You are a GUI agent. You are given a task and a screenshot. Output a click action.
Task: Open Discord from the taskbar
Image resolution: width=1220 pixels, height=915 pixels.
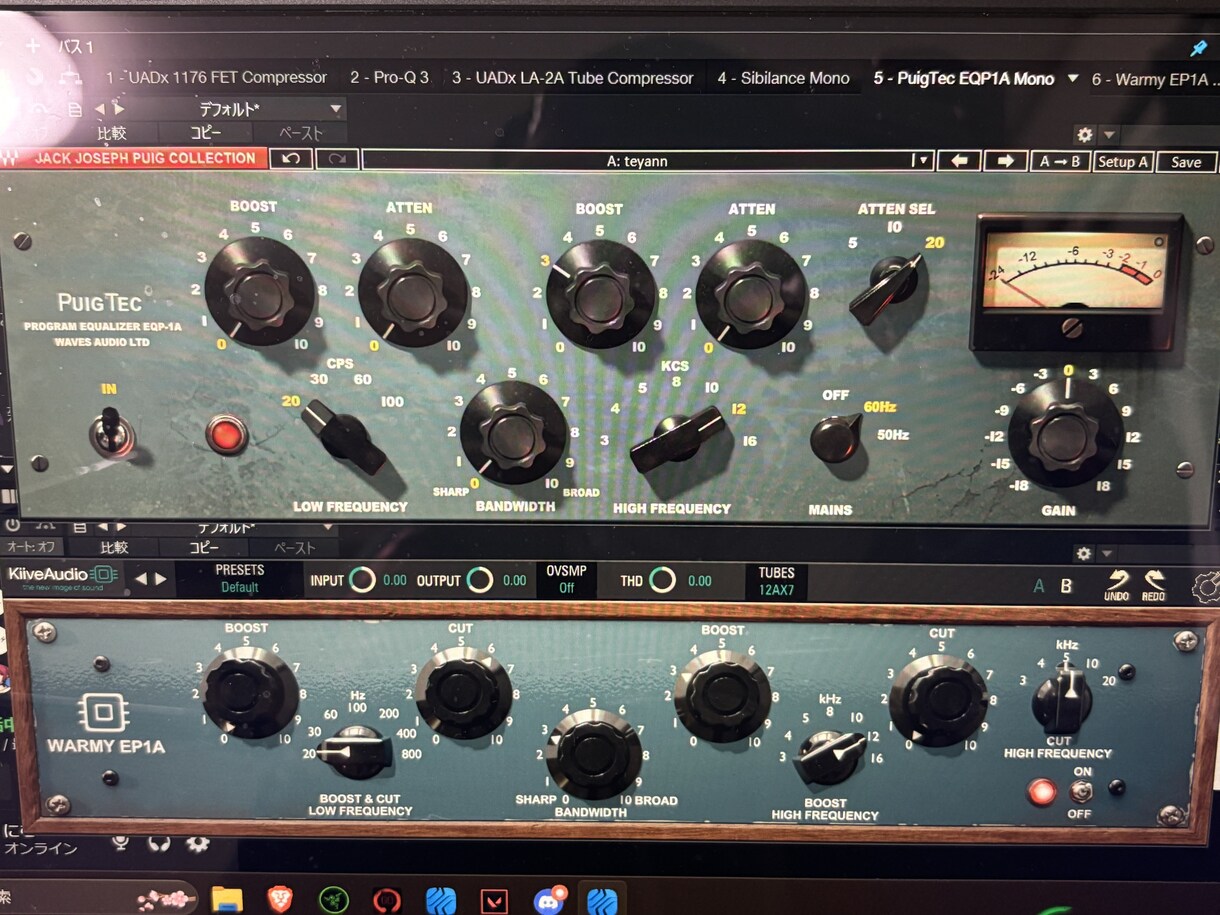point(548,900)
